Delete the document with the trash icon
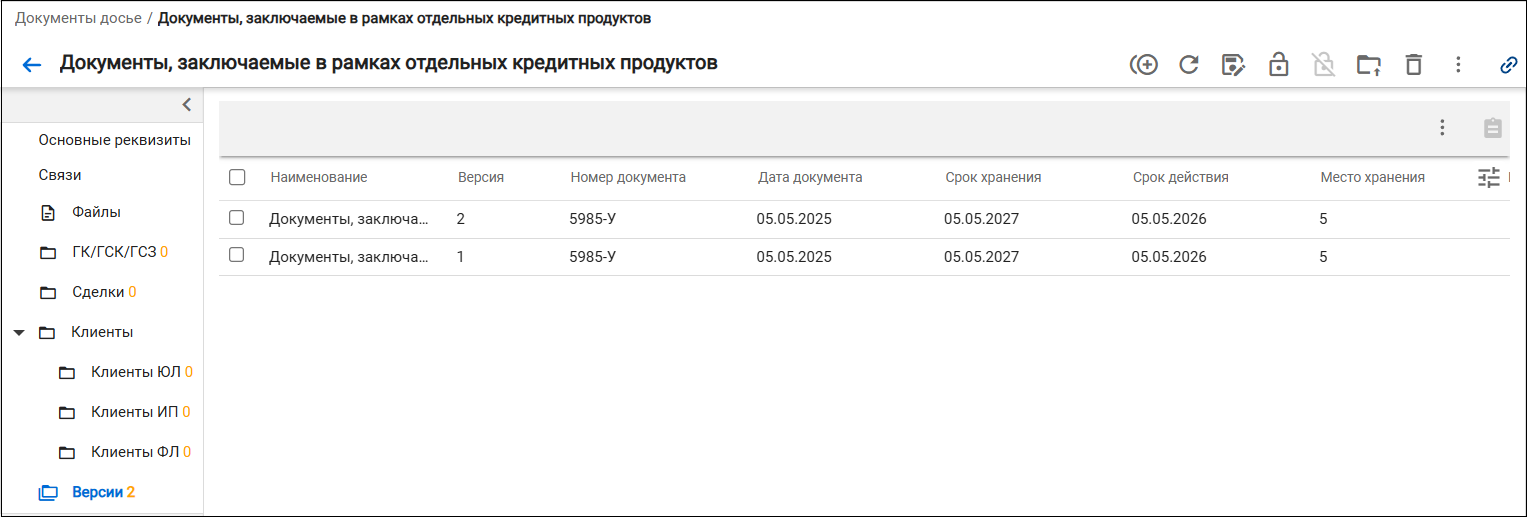Screen dimensions: 1527x517 (1413, 65)
